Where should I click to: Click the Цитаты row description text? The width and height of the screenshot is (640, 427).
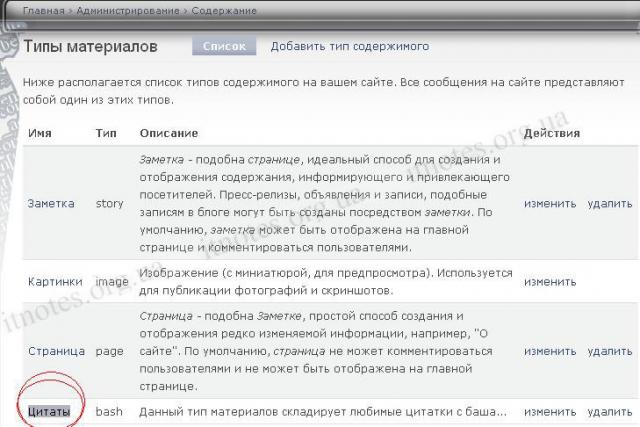[x=323, y=411]
